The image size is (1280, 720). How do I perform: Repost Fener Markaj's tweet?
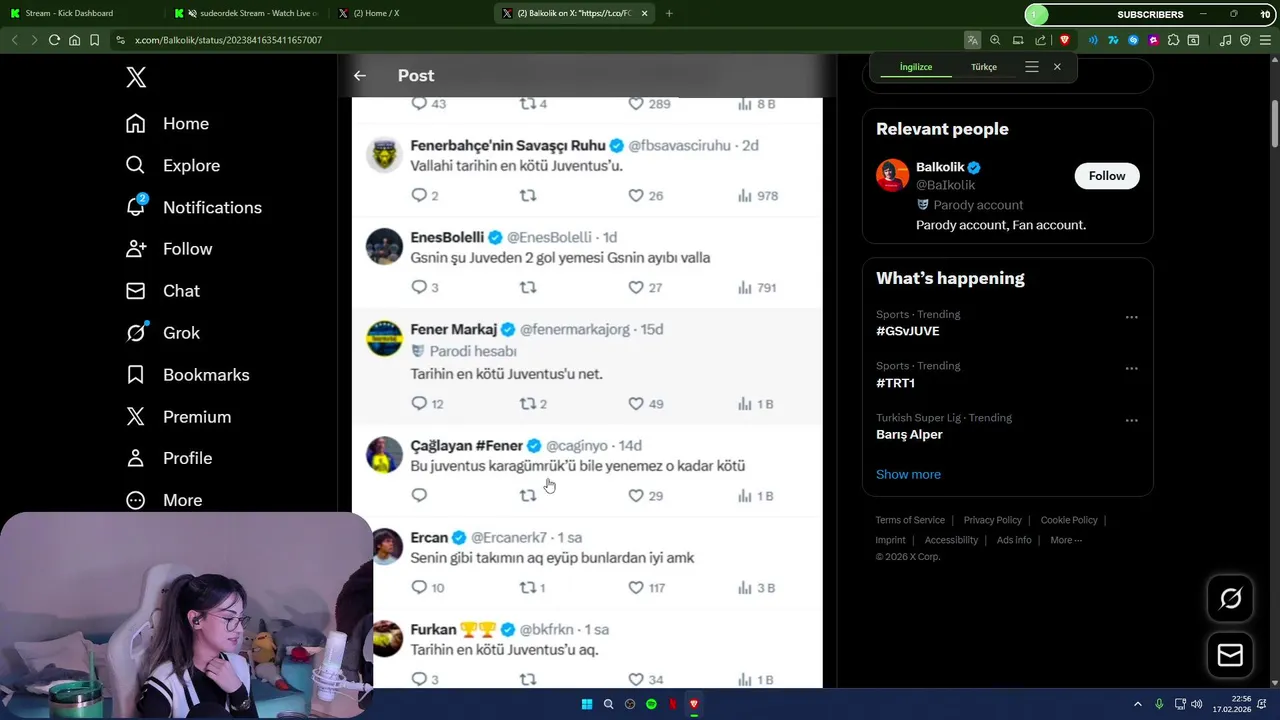[x=528, y=404]
